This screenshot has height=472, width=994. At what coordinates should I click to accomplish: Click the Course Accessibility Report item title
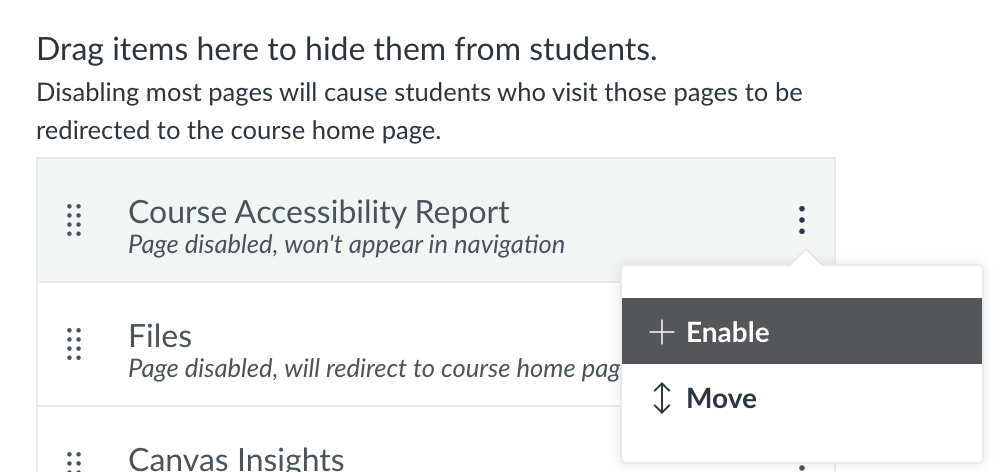(319, 212)
